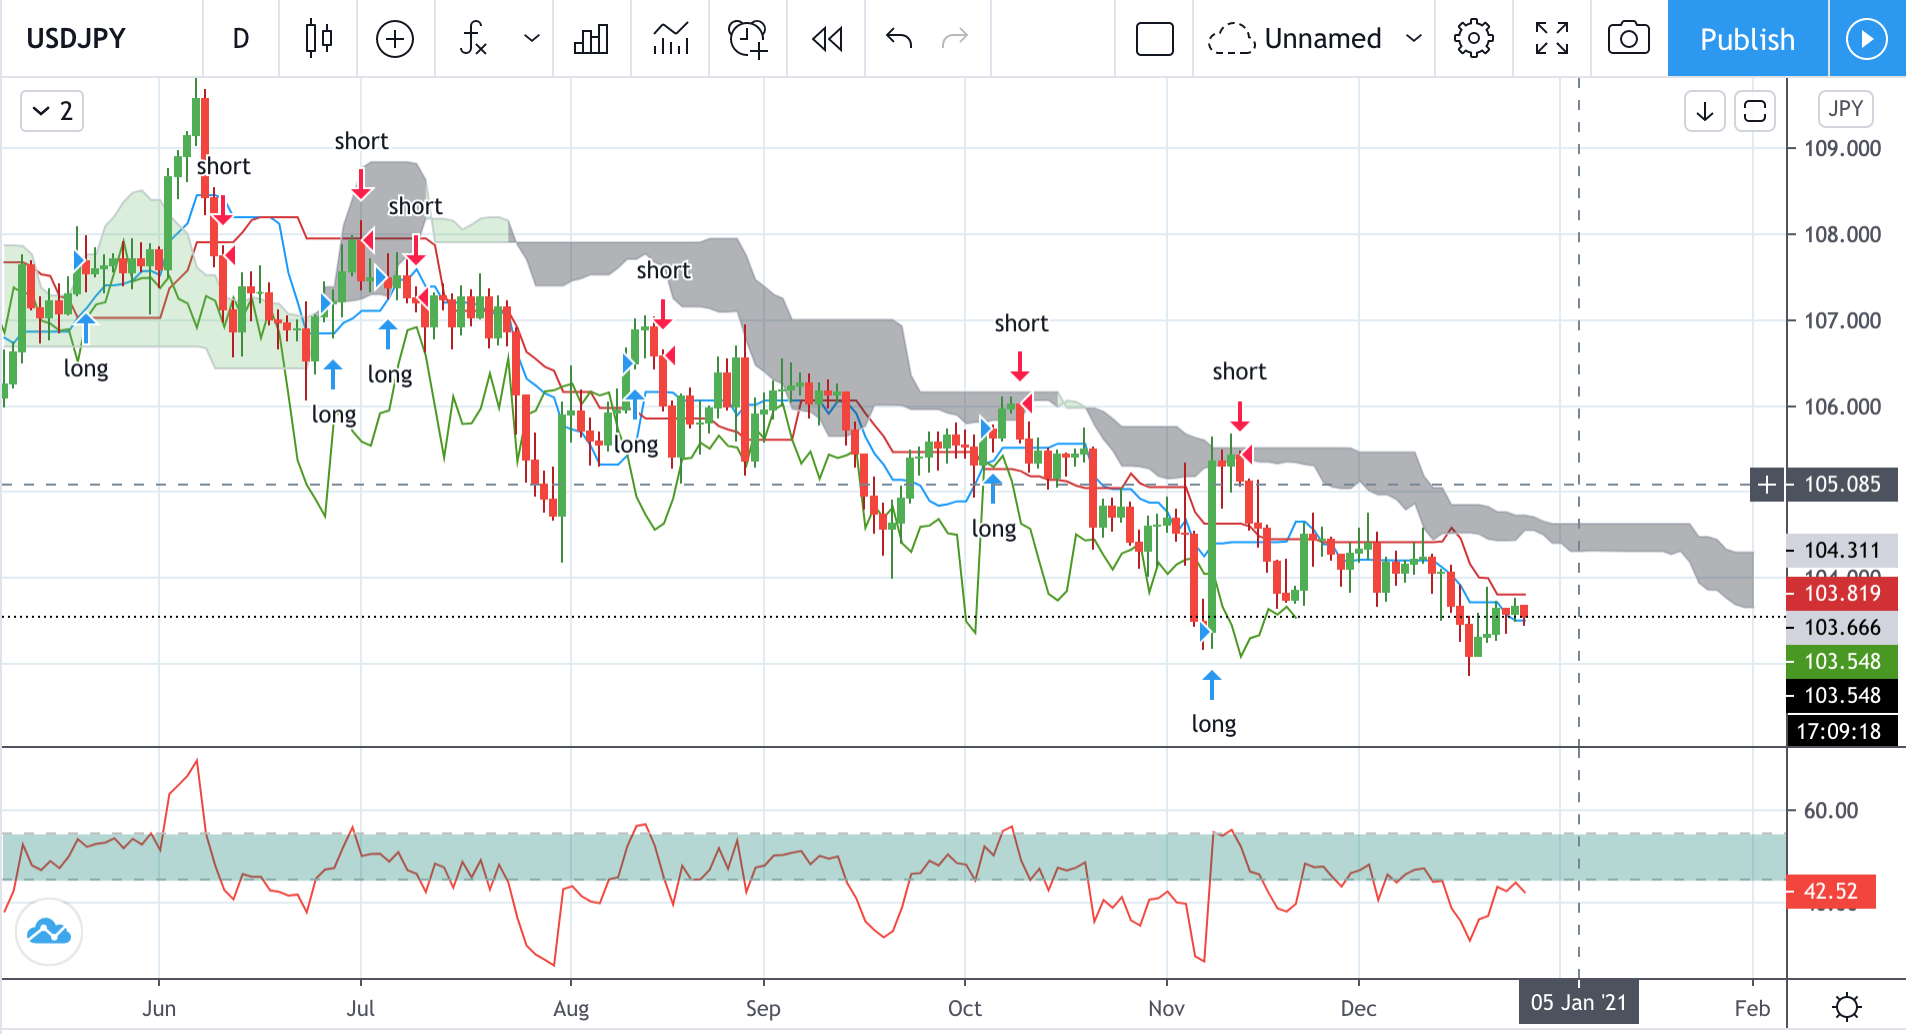Open the USDJPY symbol search
The image size is (1906, 1034).
point(77,38)
